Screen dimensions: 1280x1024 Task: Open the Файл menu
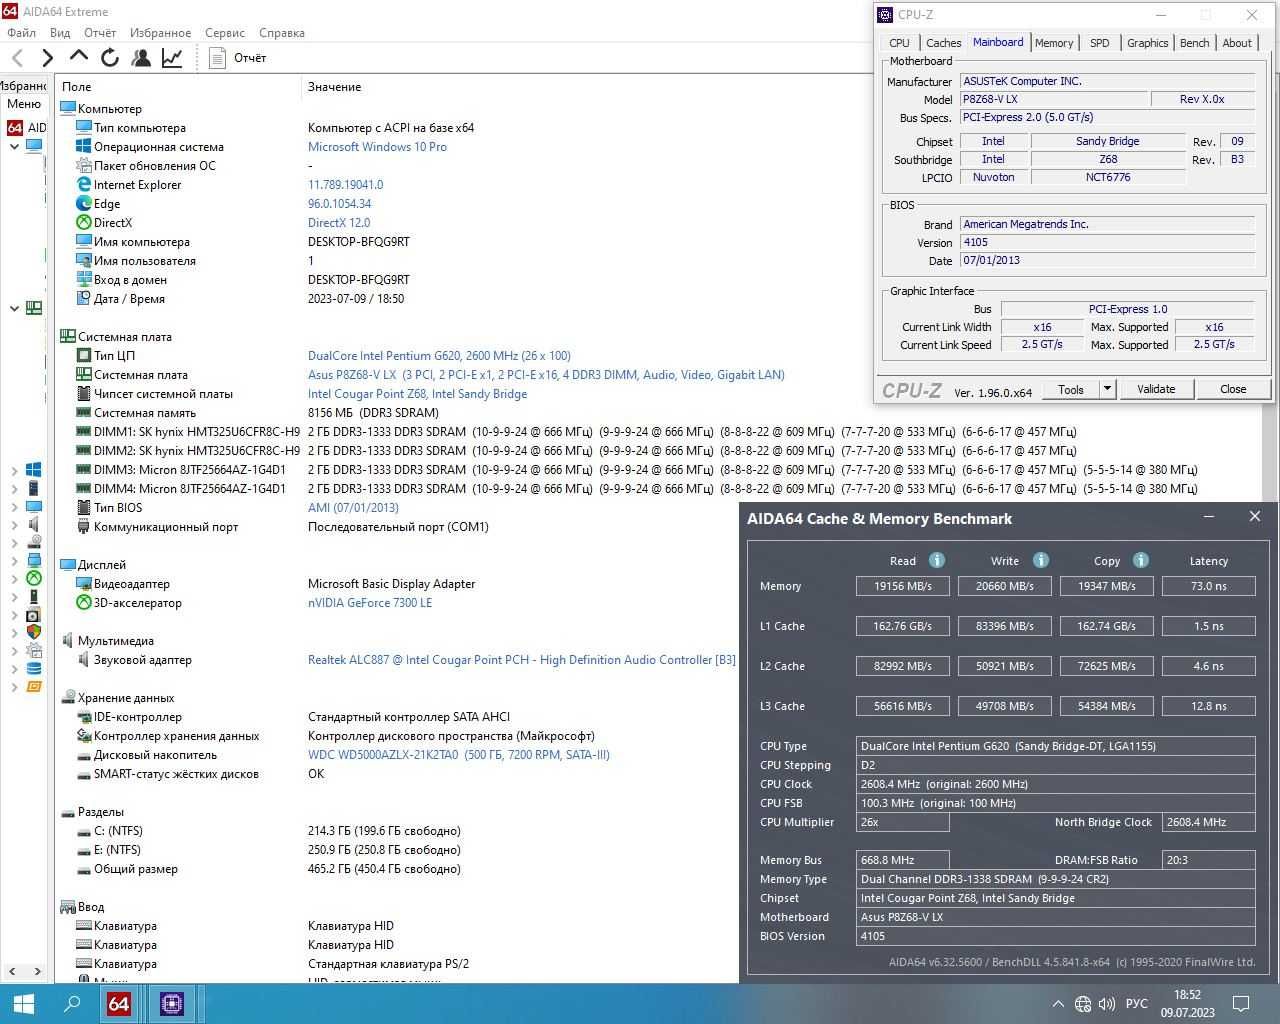[21, 33]
